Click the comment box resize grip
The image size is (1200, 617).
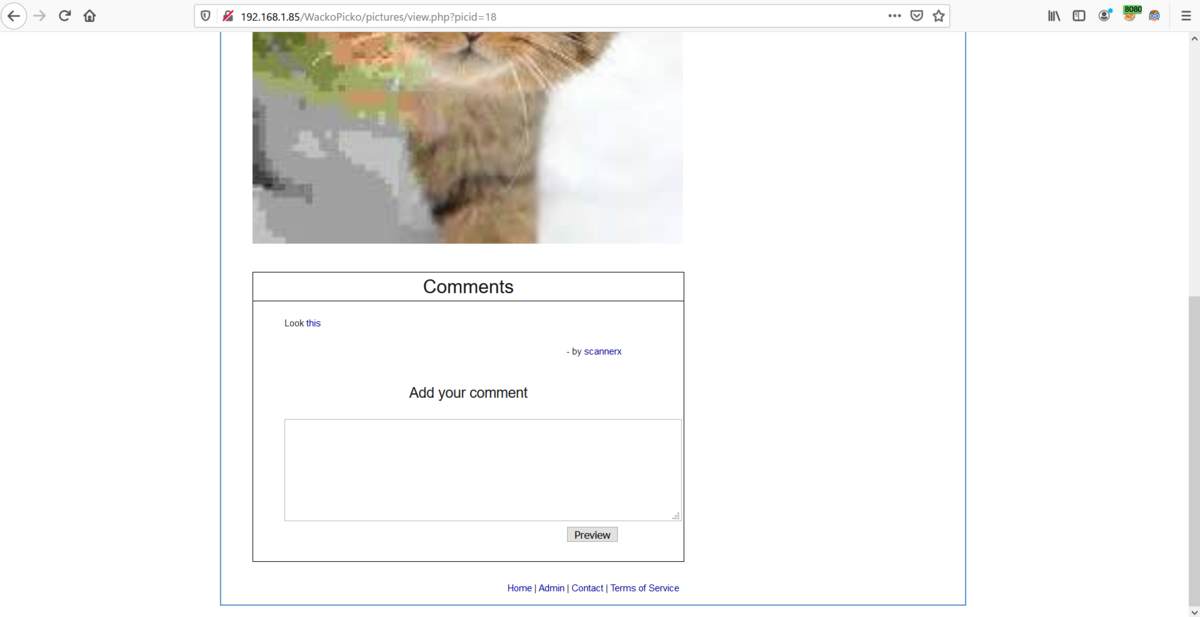pos(676,516)
